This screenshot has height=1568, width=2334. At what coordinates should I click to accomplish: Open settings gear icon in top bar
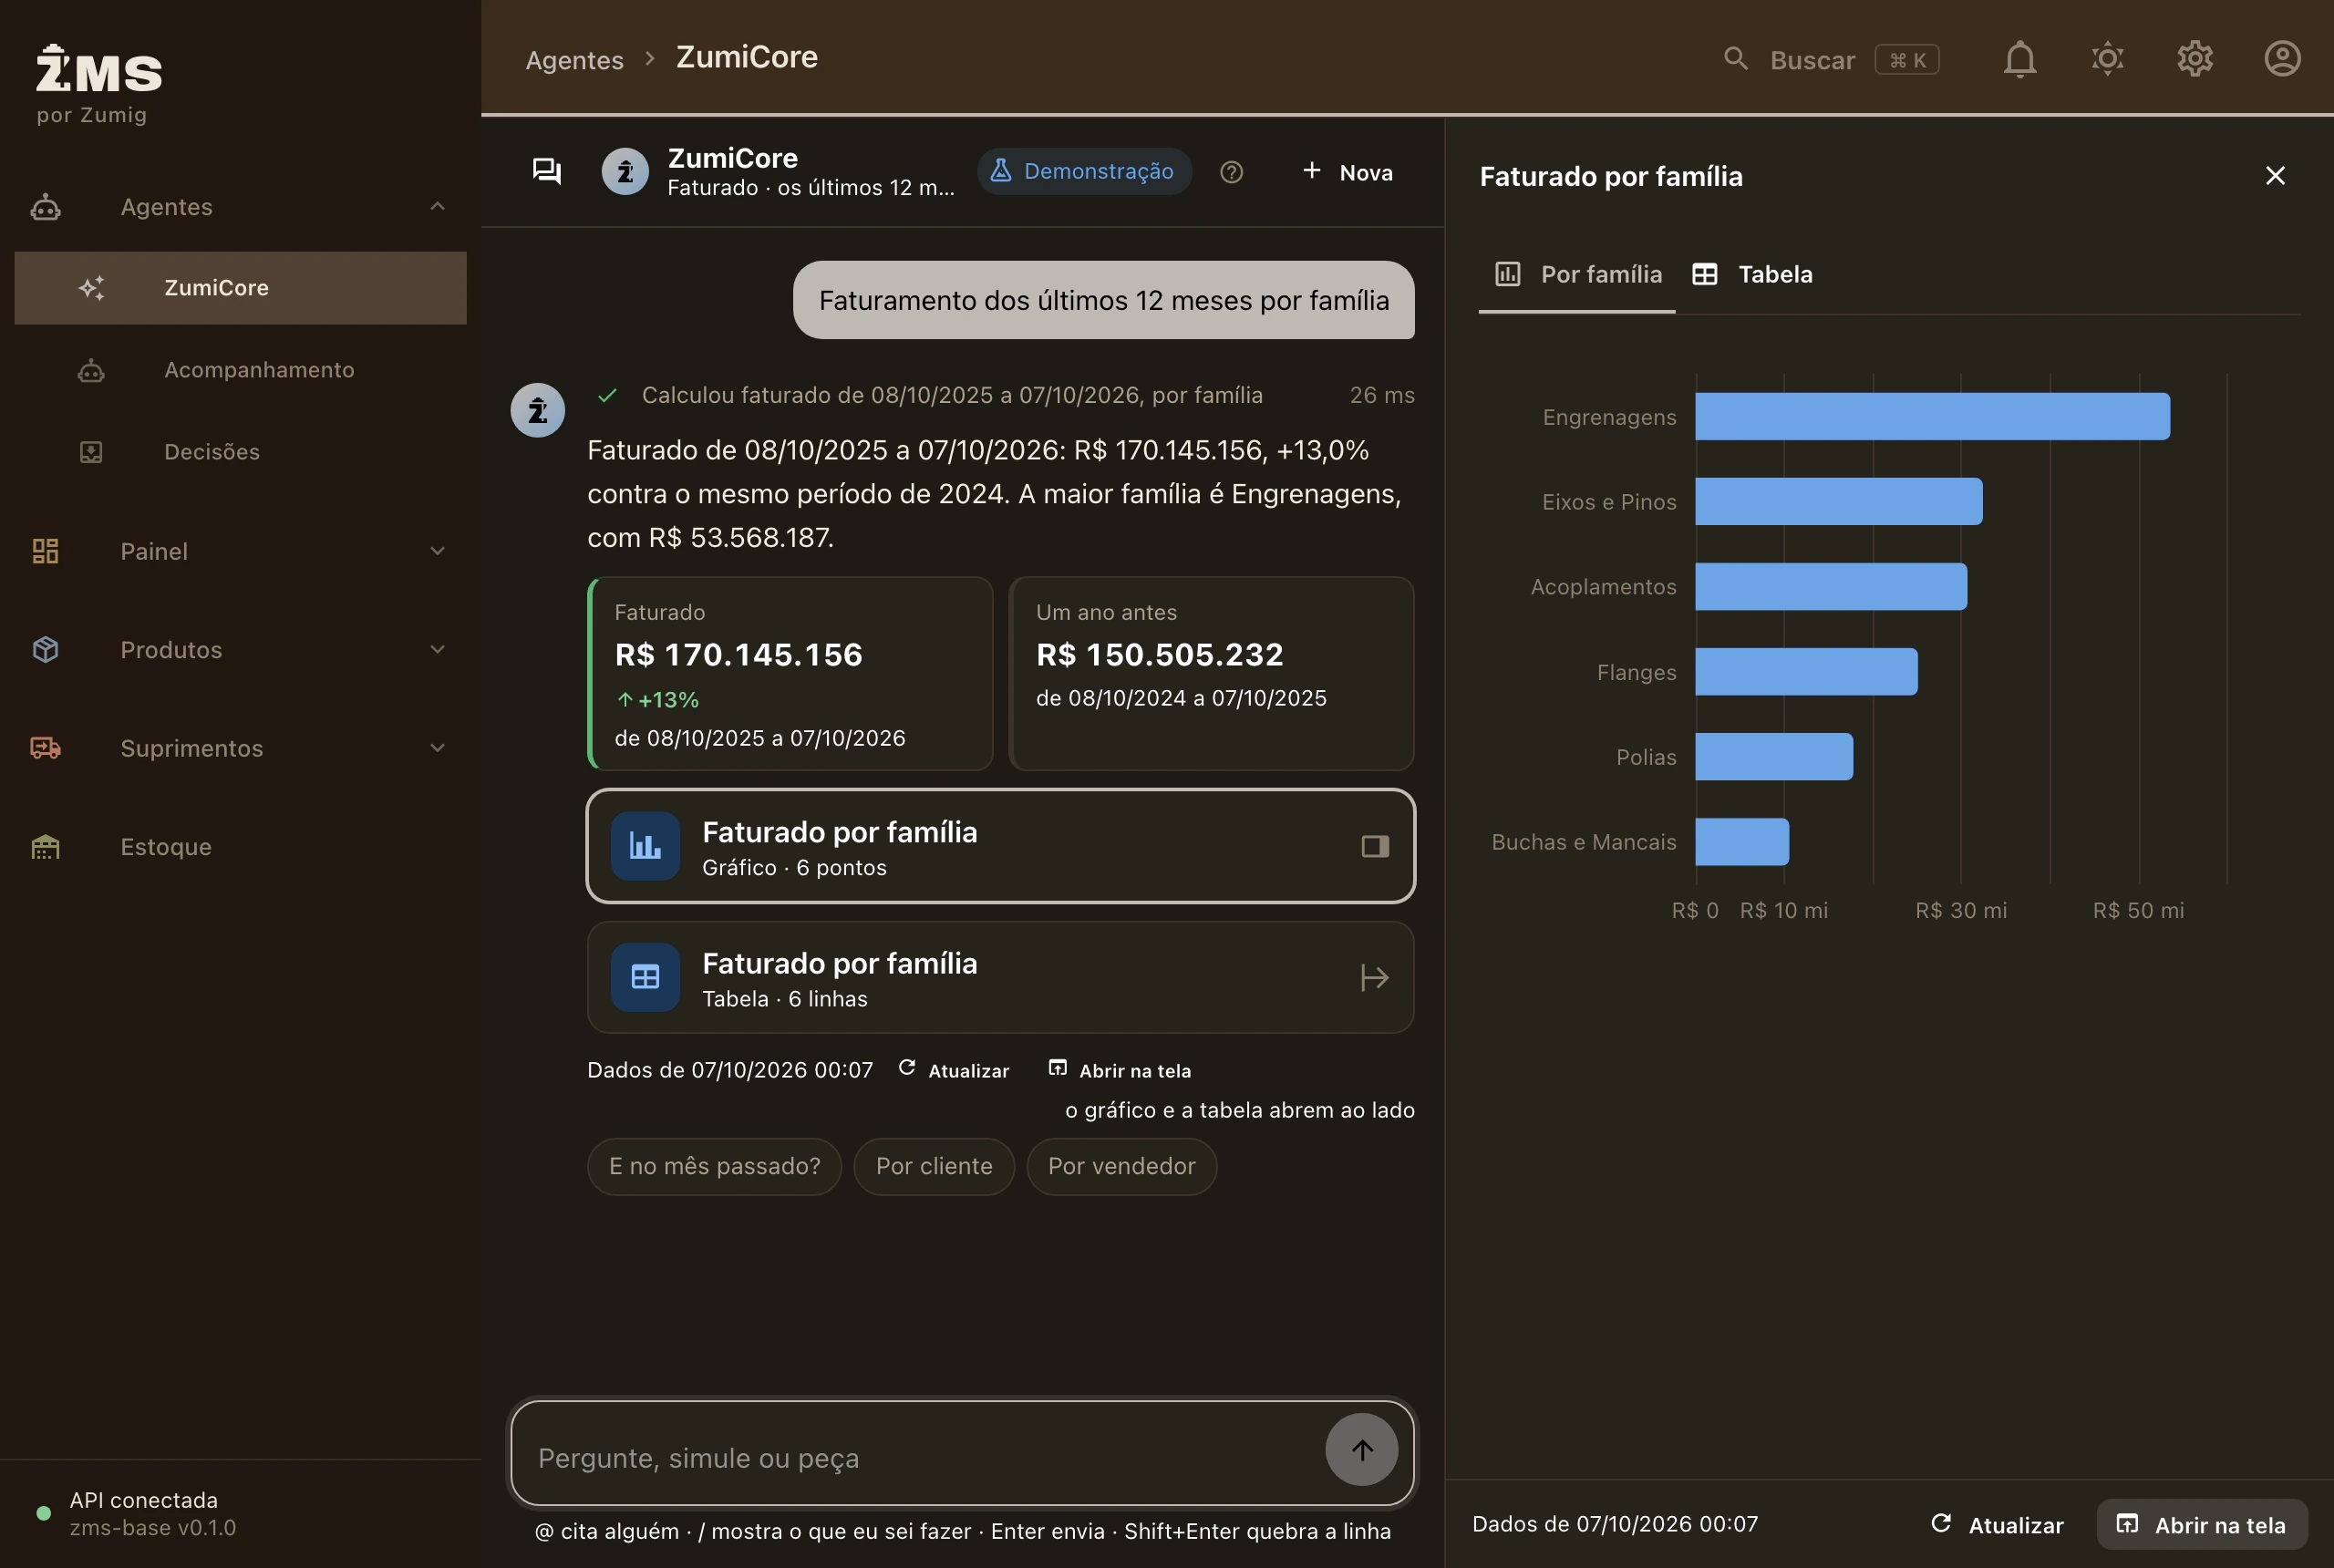2194,59
